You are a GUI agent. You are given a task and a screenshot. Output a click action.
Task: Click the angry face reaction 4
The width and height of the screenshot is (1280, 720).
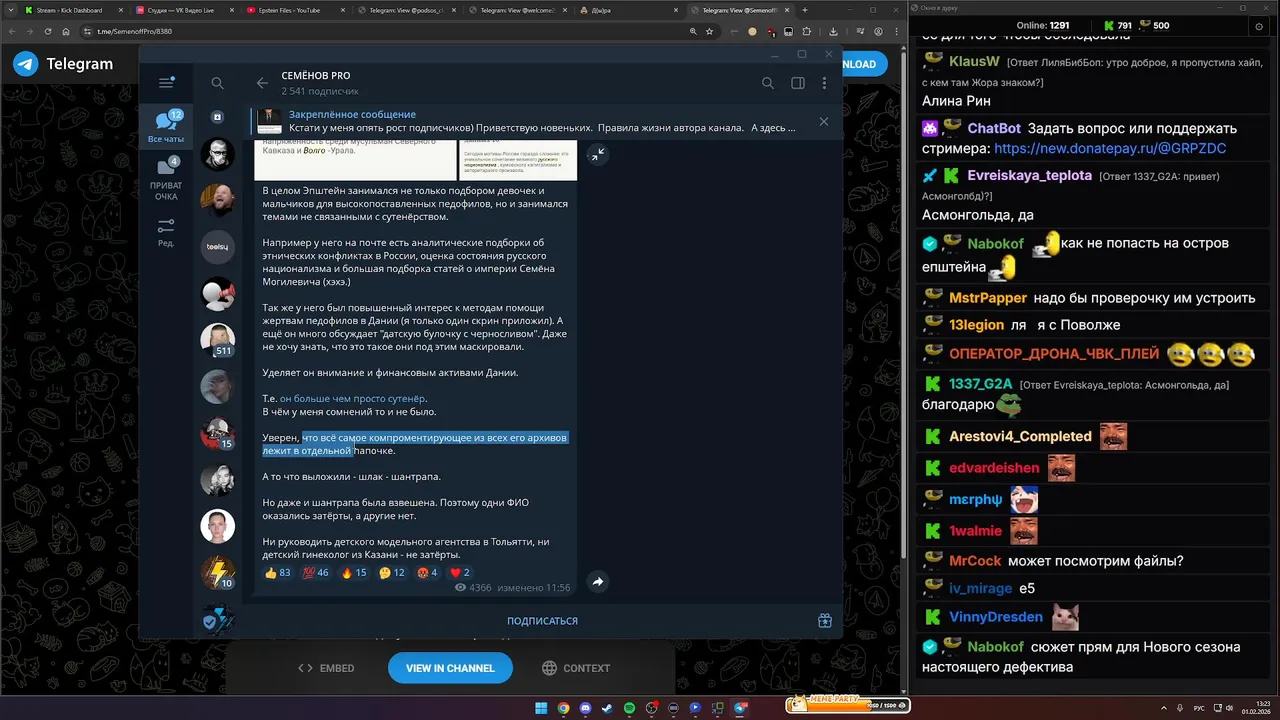tap(427, 573)
